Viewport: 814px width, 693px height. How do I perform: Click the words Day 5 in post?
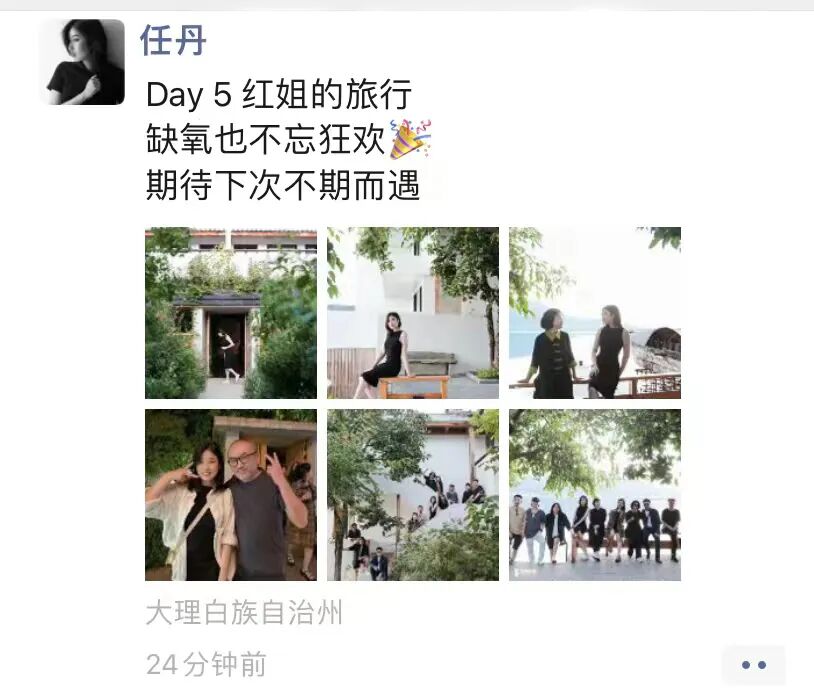coord(189,95)
